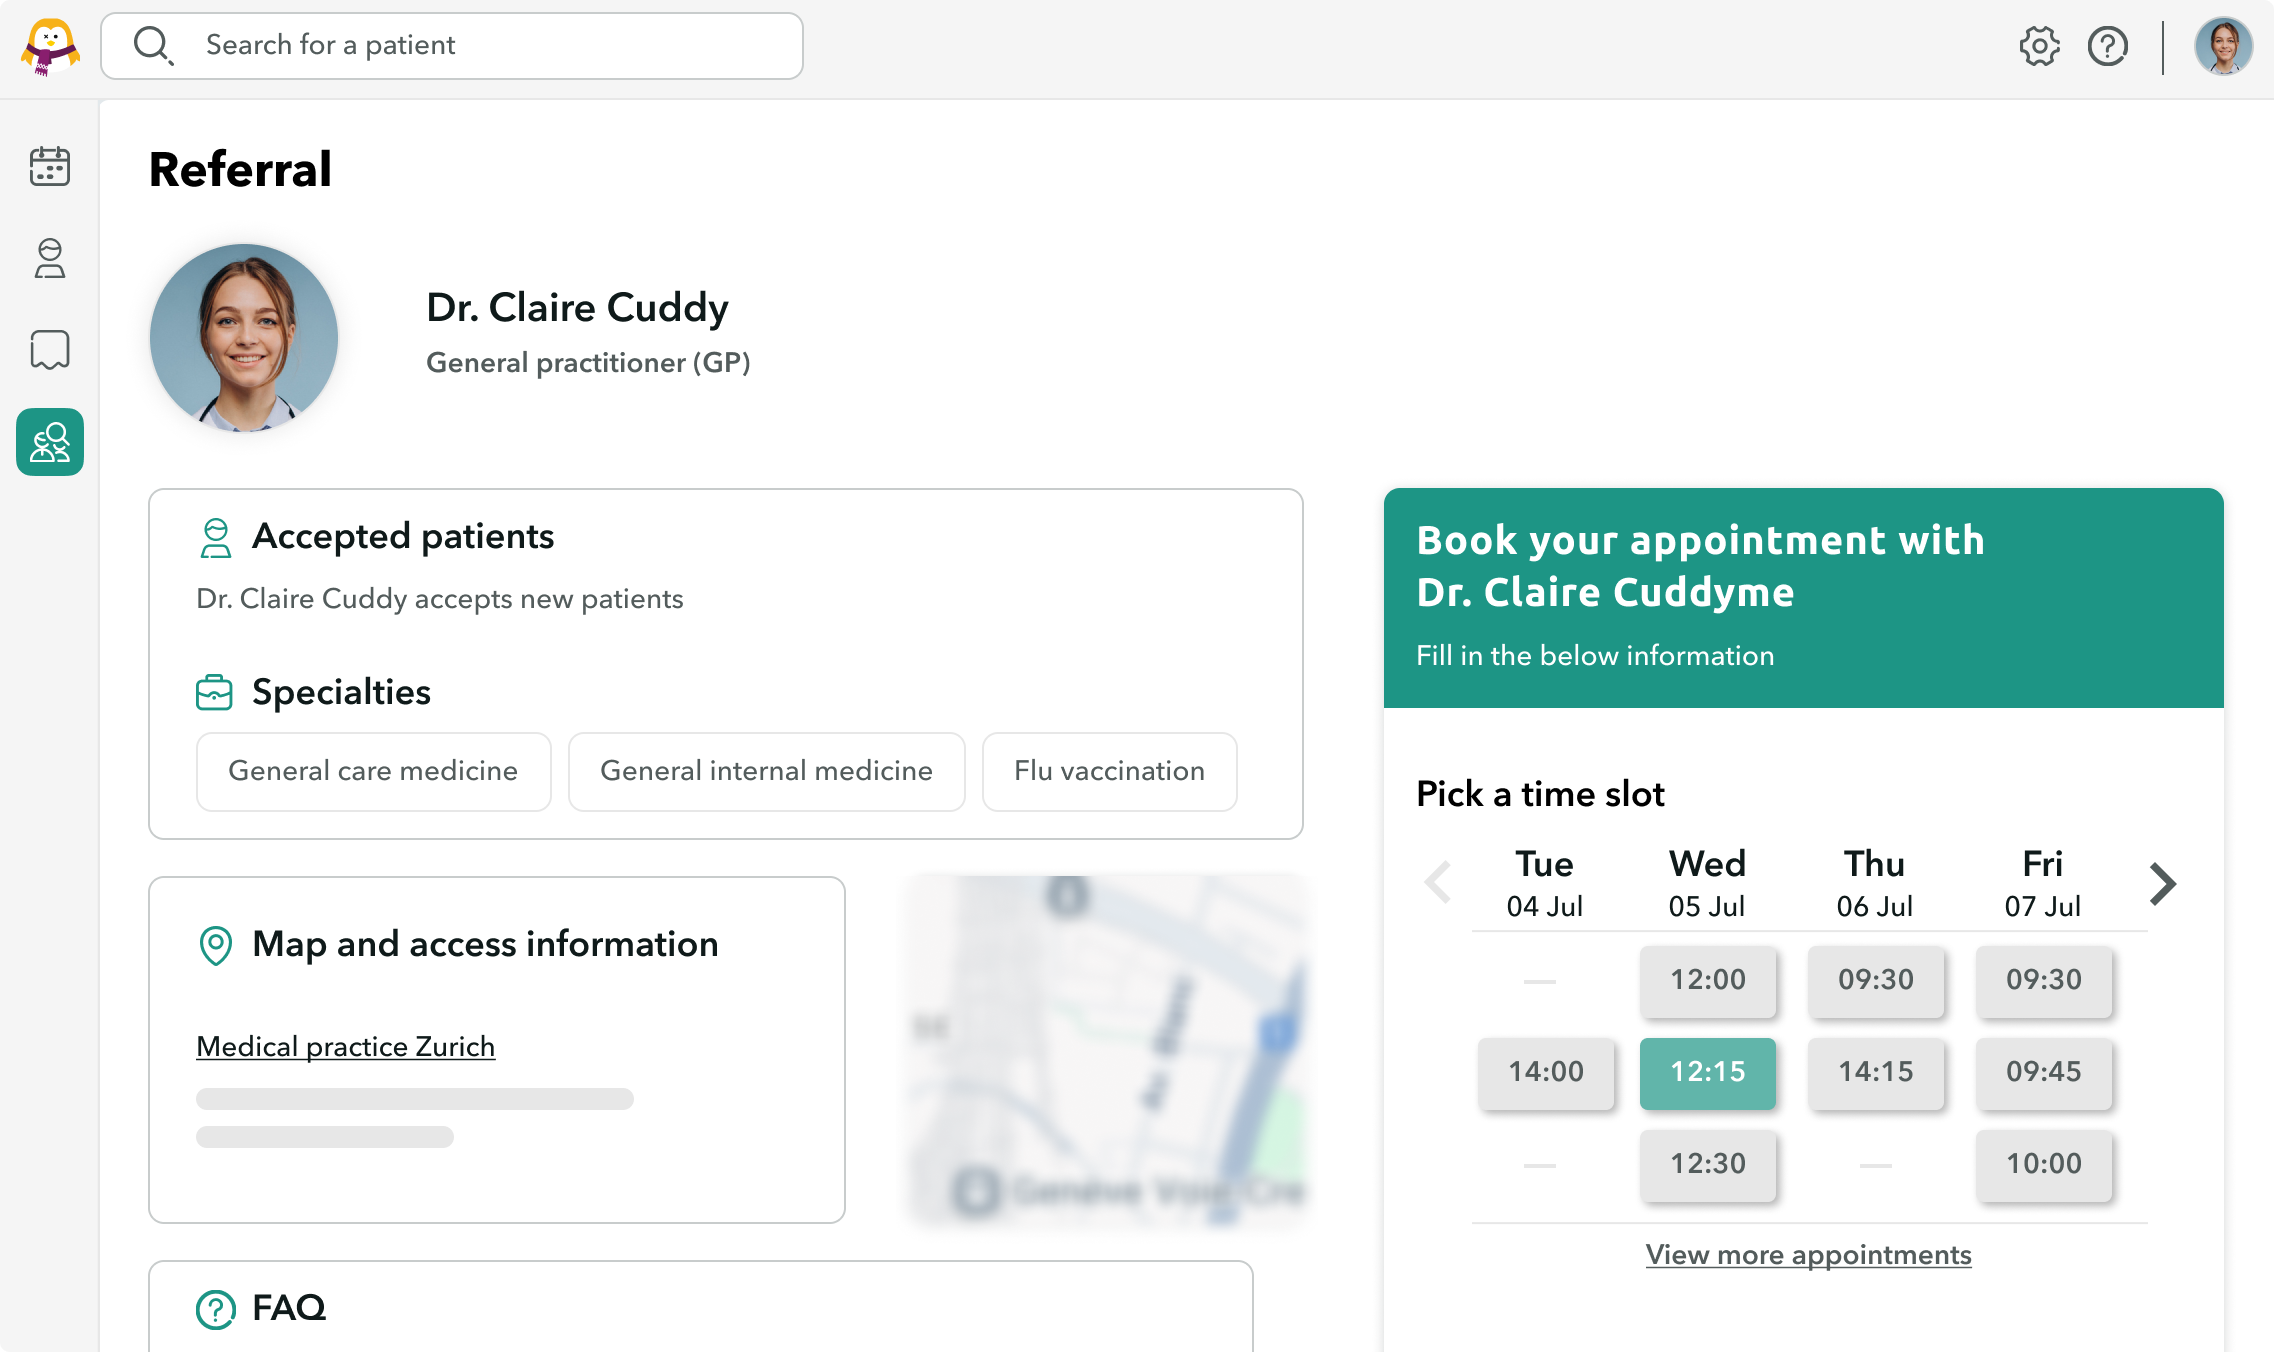Open the blurred map thumbnail
2274x1352 pixels.
click(1107, 1050)
